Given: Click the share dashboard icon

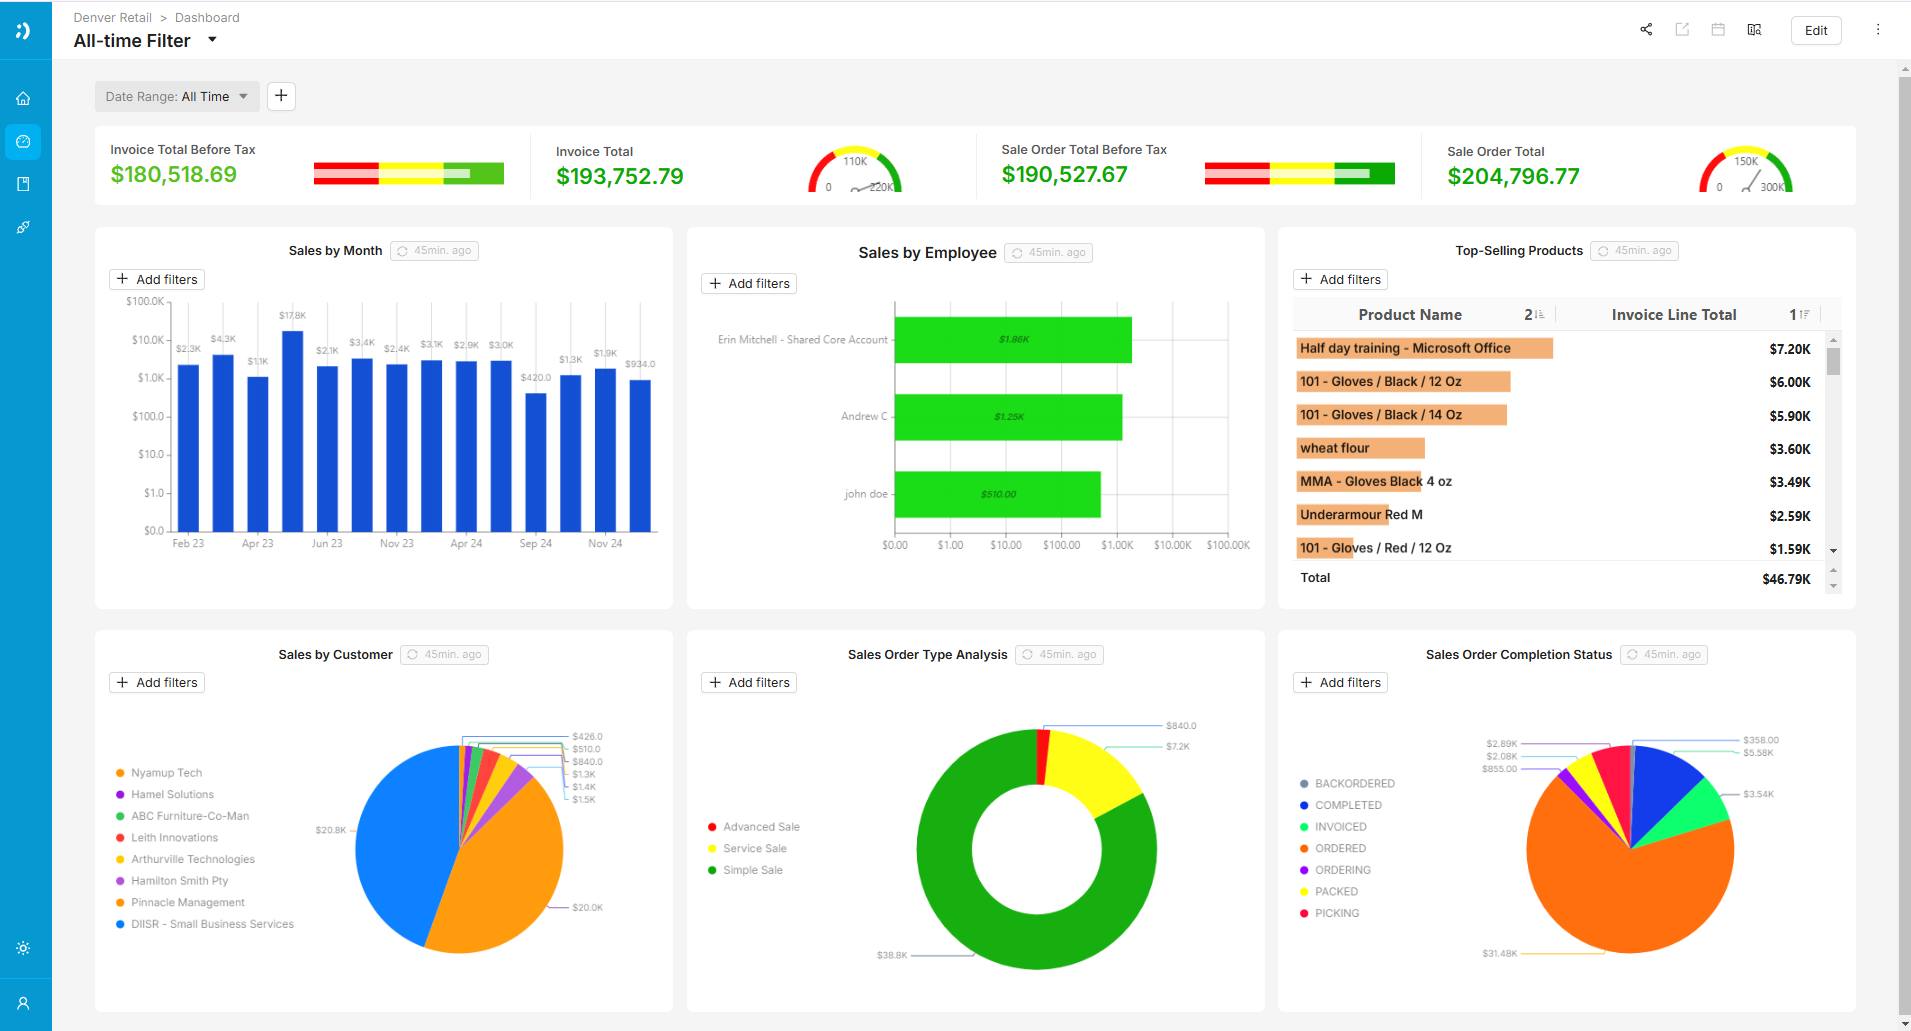Looking at the screenshot, I should pyautogui.click(x=1646, y=30).
